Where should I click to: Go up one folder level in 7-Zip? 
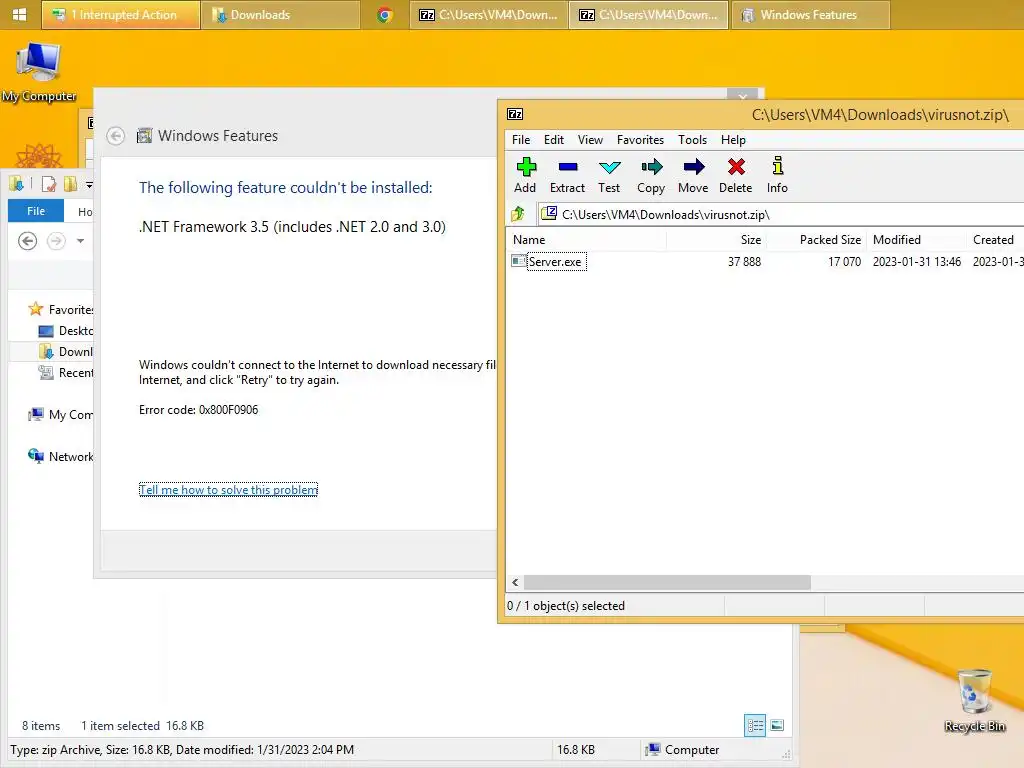pyautogui.click(x=519, y=214)
